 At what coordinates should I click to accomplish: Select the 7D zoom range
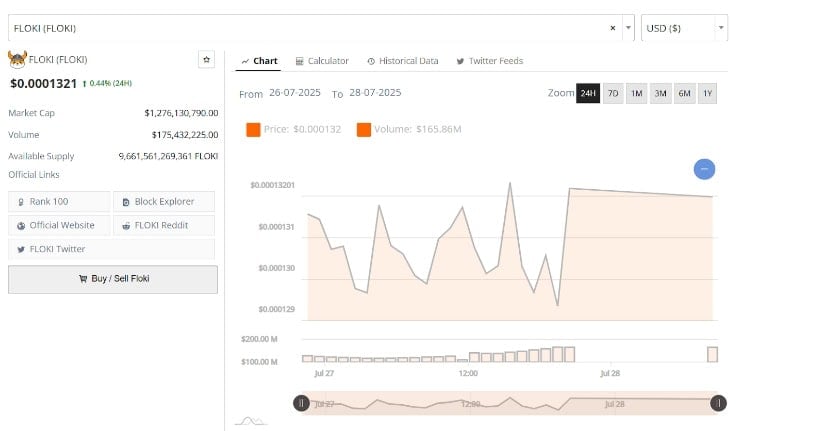pyautogui.click(x=613, y=93)
